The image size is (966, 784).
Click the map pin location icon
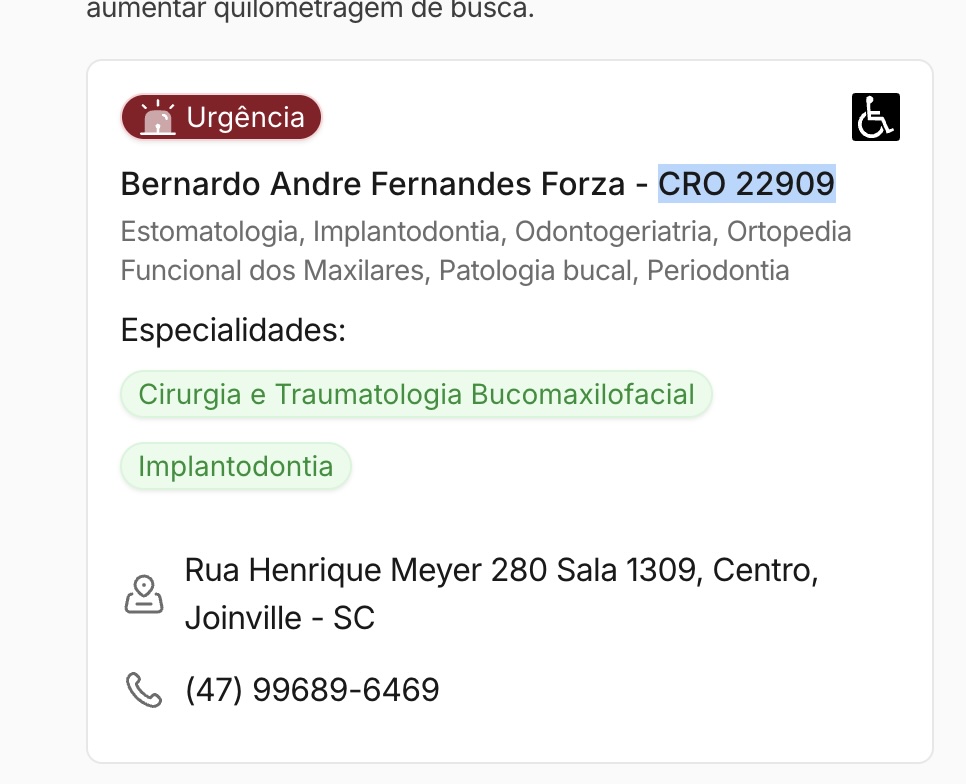point(144,594)
